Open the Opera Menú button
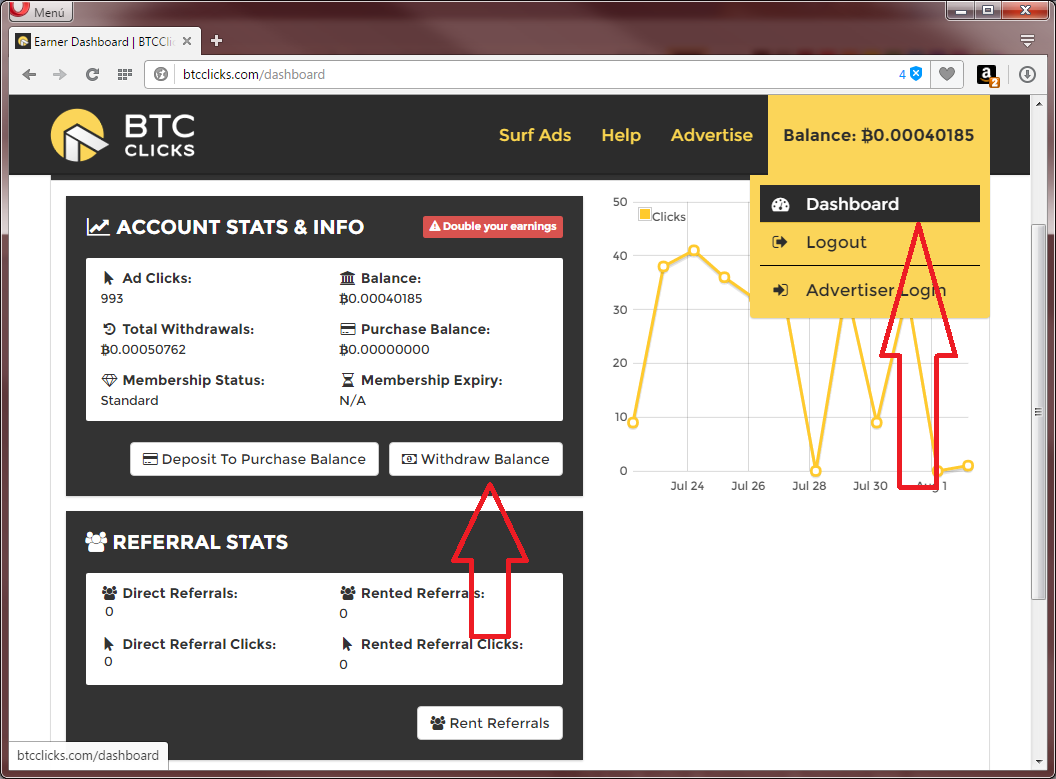This screenshot has width=1056, height=779. (x=38, y=12)
